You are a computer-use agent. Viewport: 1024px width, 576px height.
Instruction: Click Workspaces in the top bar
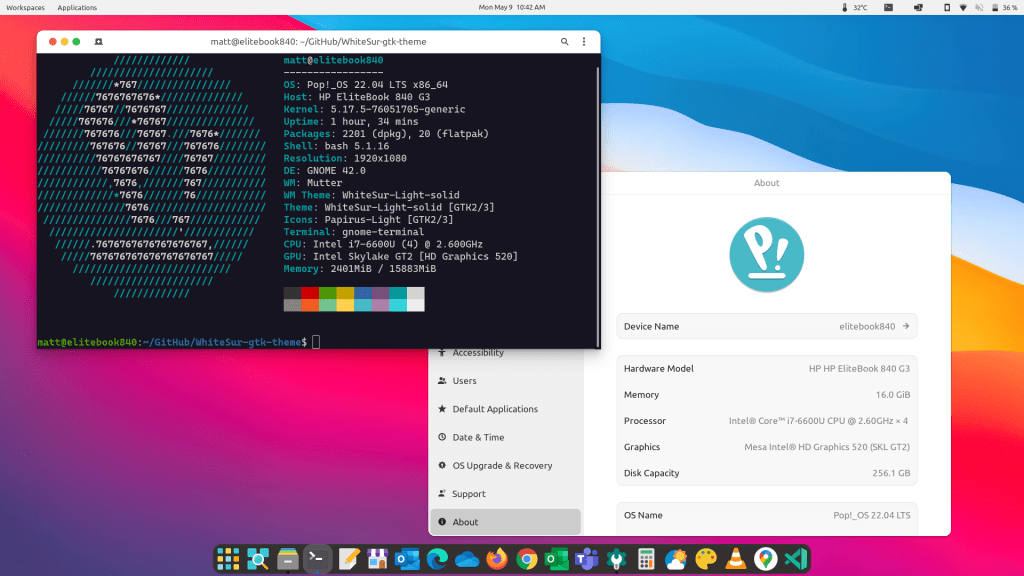[25, 7]
